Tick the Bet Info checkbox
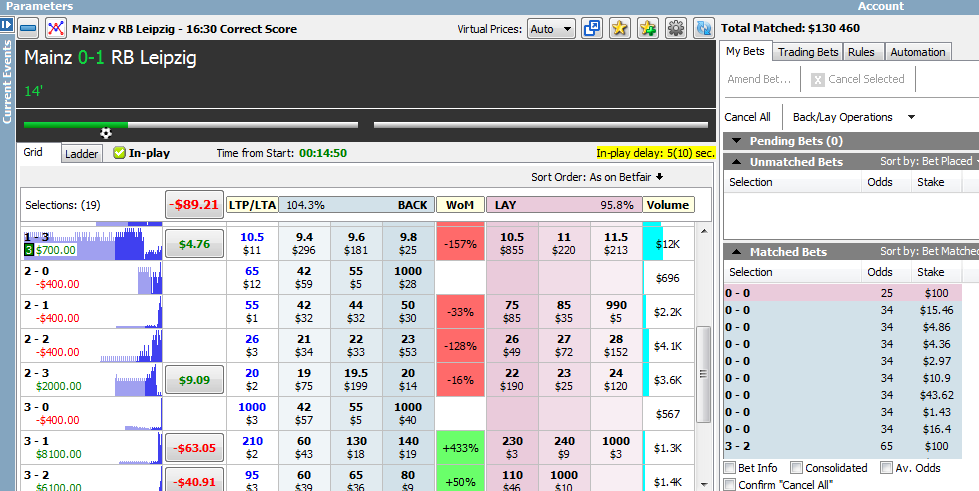The height and width of the screenshot is (491, 979). (x=729, y=468)
